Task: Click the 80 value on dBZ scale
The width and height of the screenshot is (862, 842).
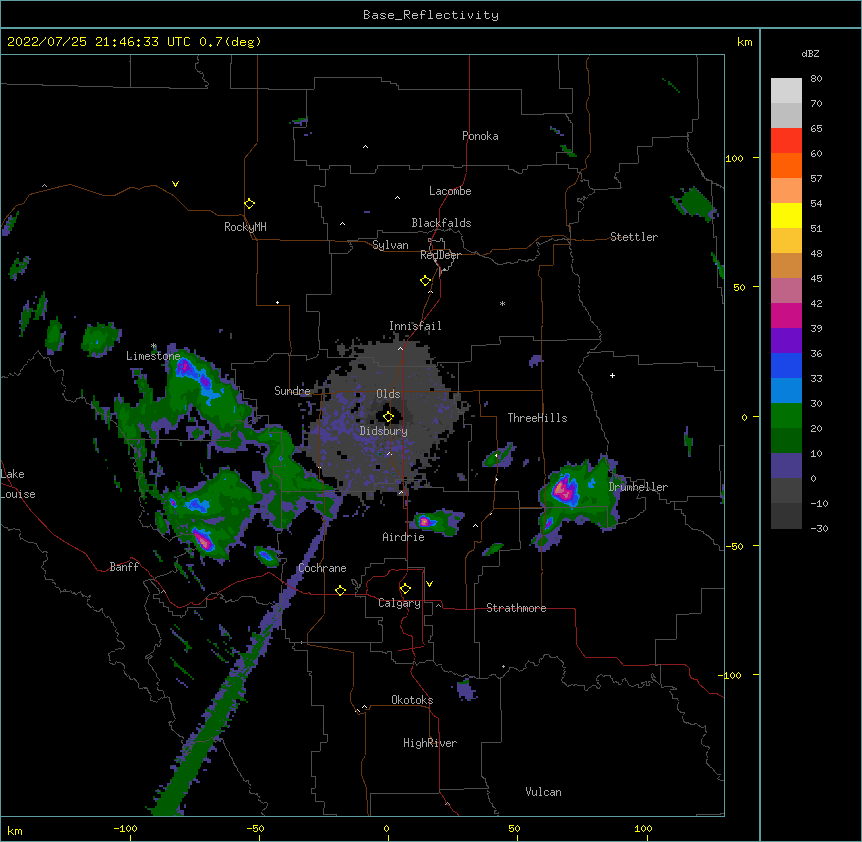Action: coord(816,79)
